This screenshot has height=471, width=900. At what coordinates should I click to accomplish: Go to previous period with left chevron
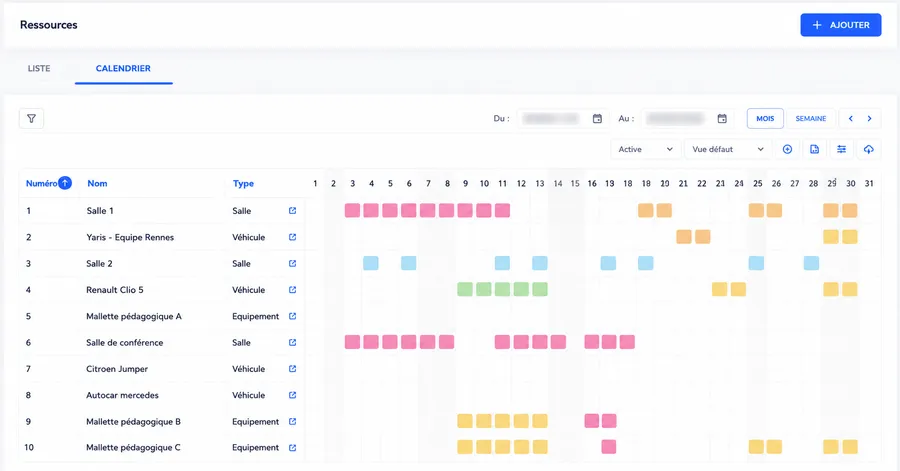click(x=851, y=119)
